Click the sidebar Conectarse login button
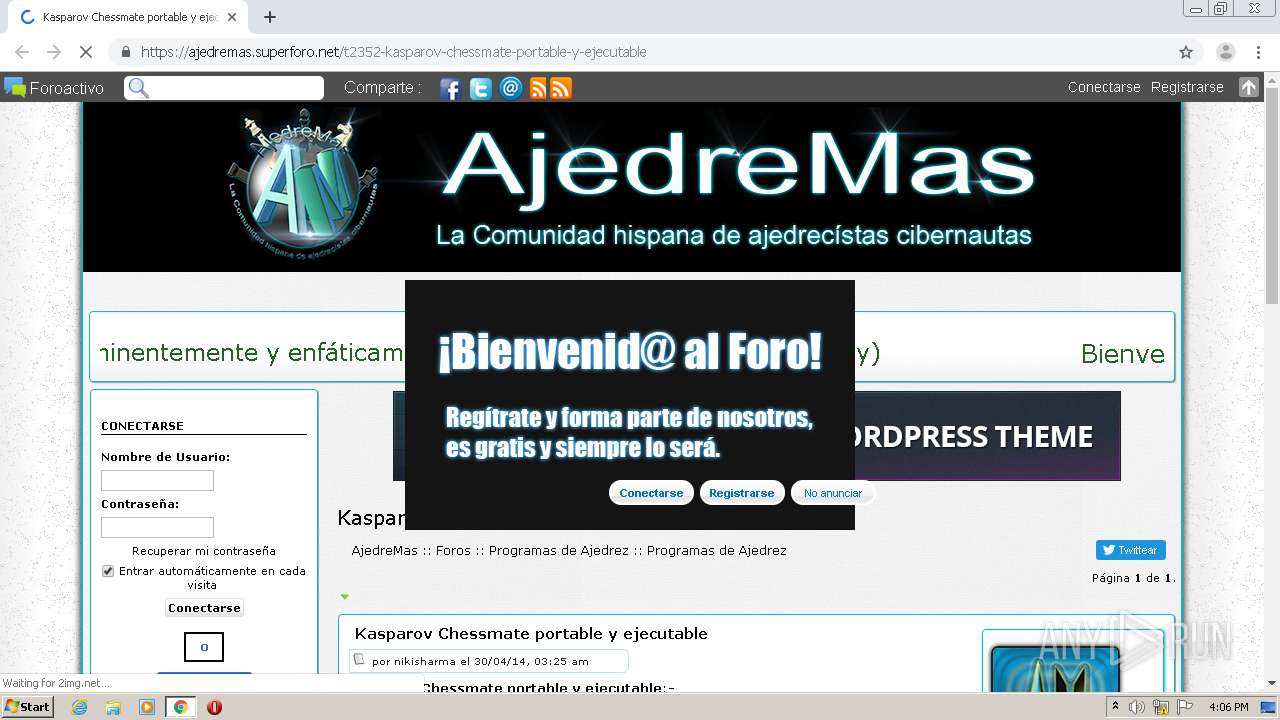1280x720 pixels. tap(204, 608)
